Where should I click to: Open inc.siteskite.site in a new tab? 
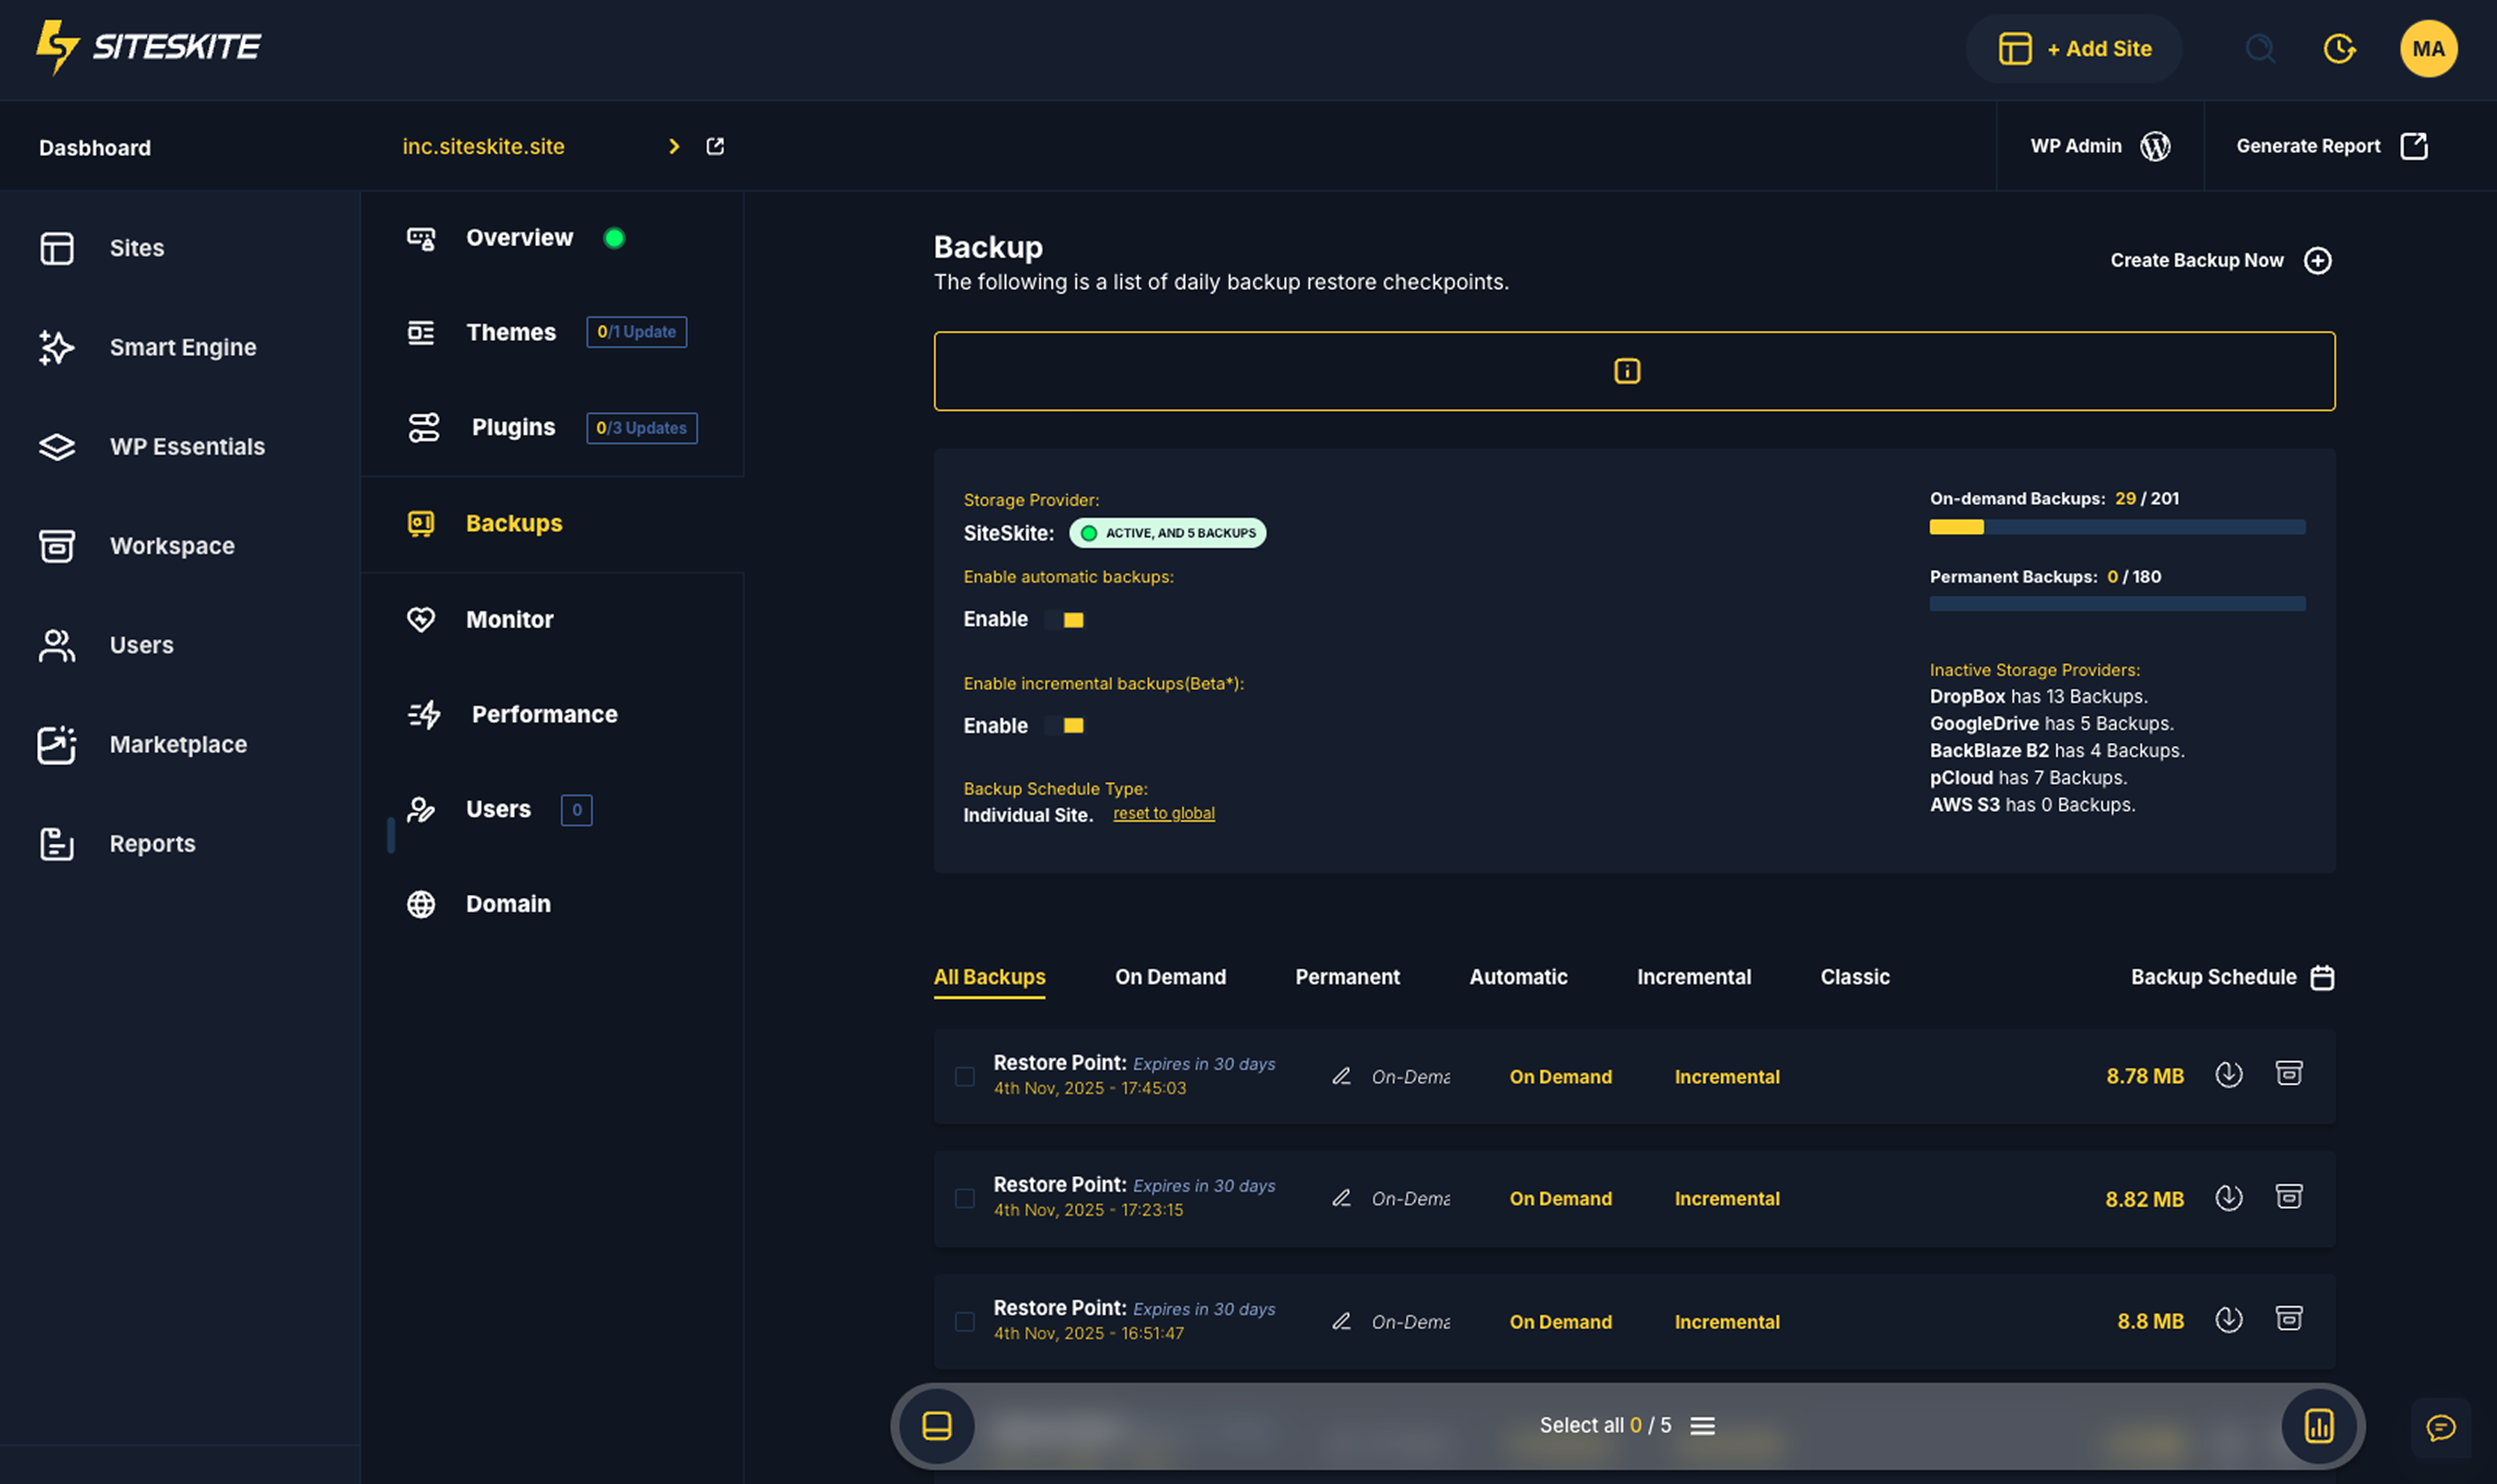point(714,146)
